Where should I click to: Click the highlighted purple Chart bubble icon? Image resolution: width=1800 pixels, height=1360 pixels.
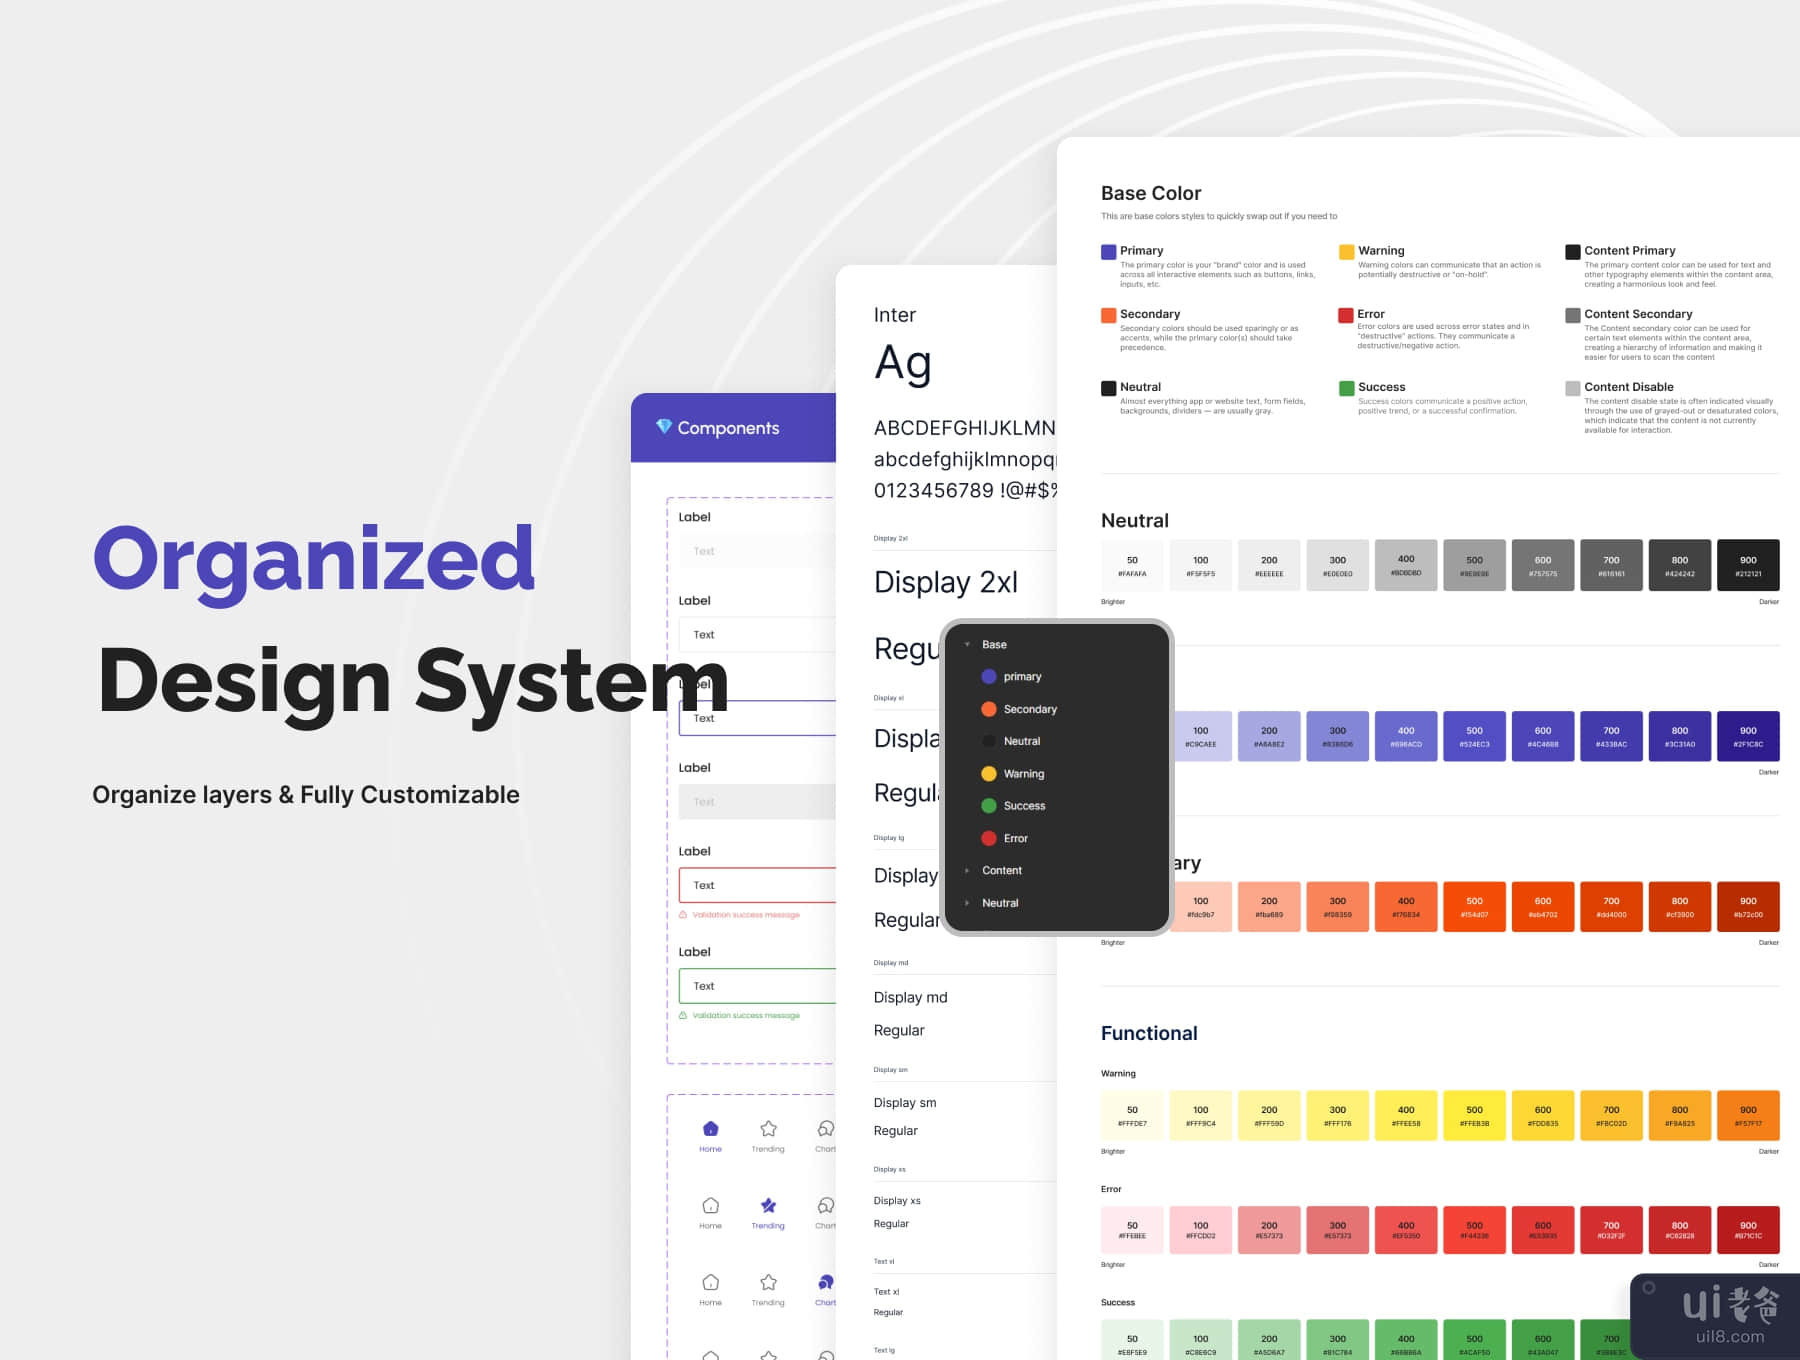click(x=825, y=1282)
